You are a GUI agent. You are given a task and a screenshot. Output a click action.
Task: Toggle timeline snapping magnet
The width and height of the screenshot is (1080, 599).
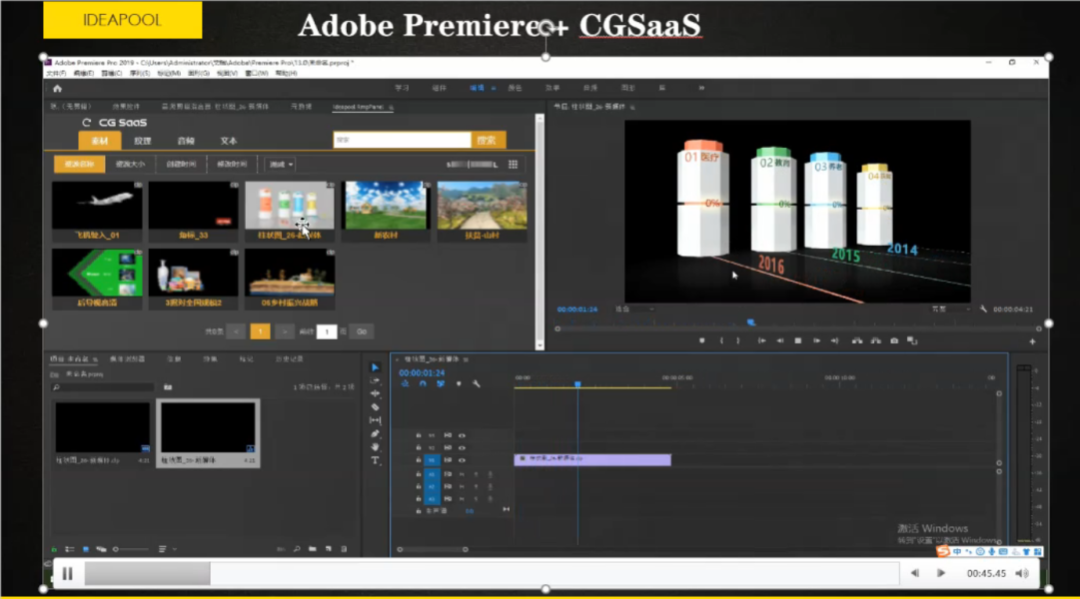(x=423, y=383)
